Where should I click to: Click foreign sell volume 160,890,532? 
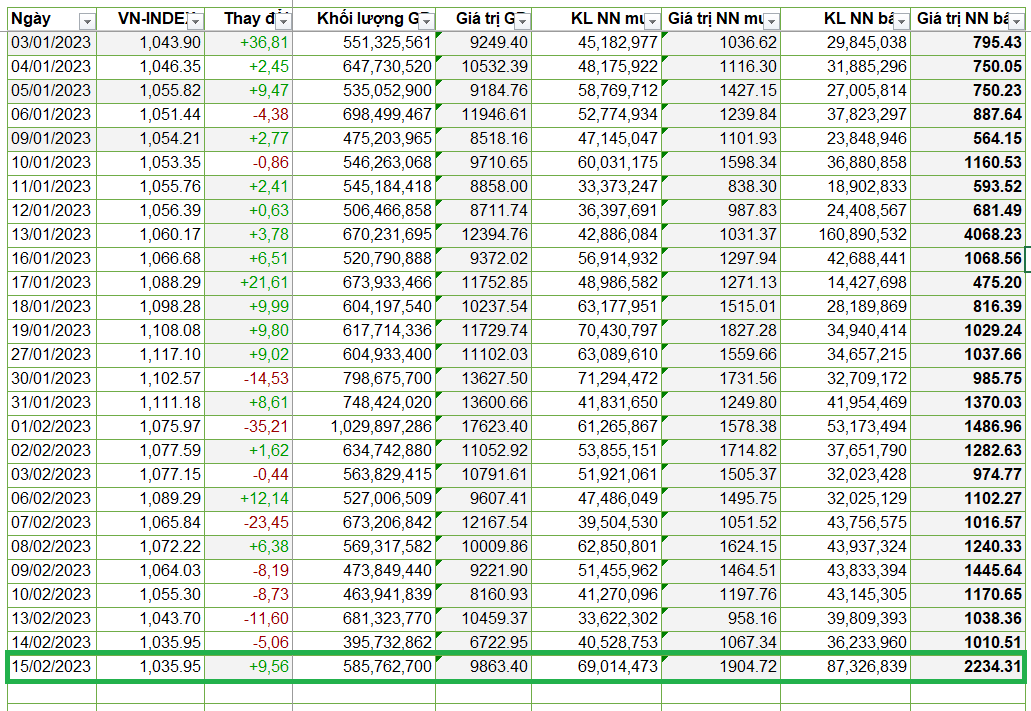coord(846,235)
